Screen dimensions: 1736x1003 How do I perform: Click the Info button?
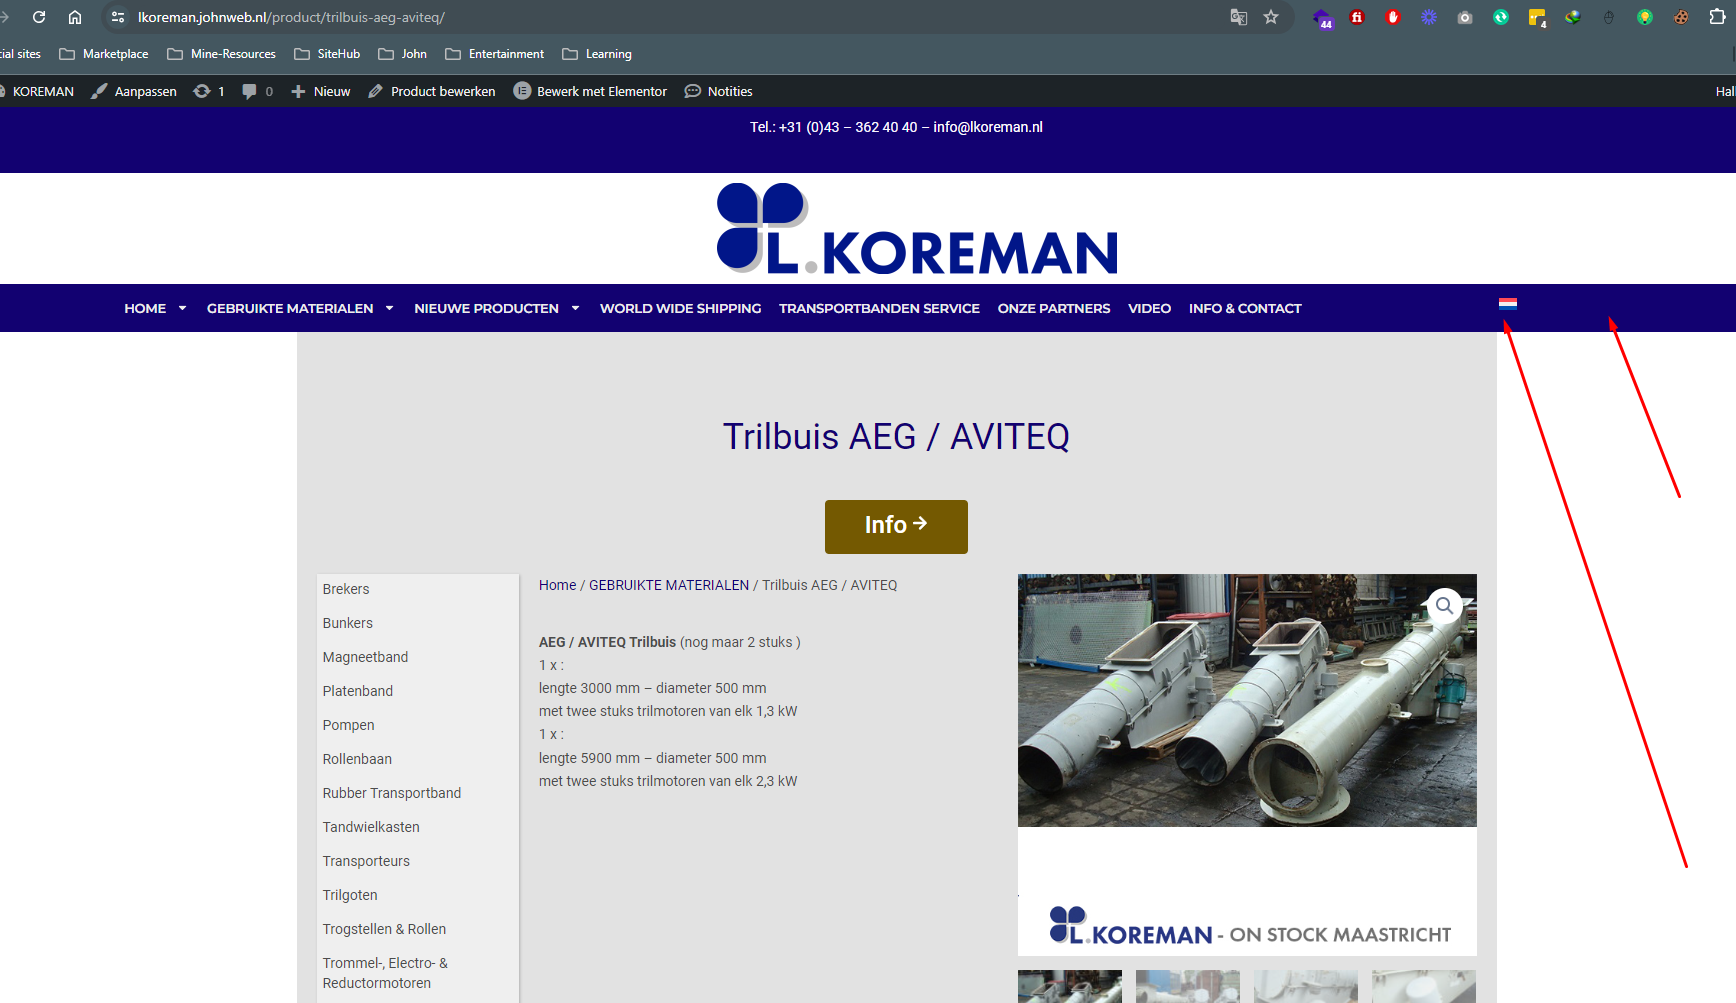[896, 526]
